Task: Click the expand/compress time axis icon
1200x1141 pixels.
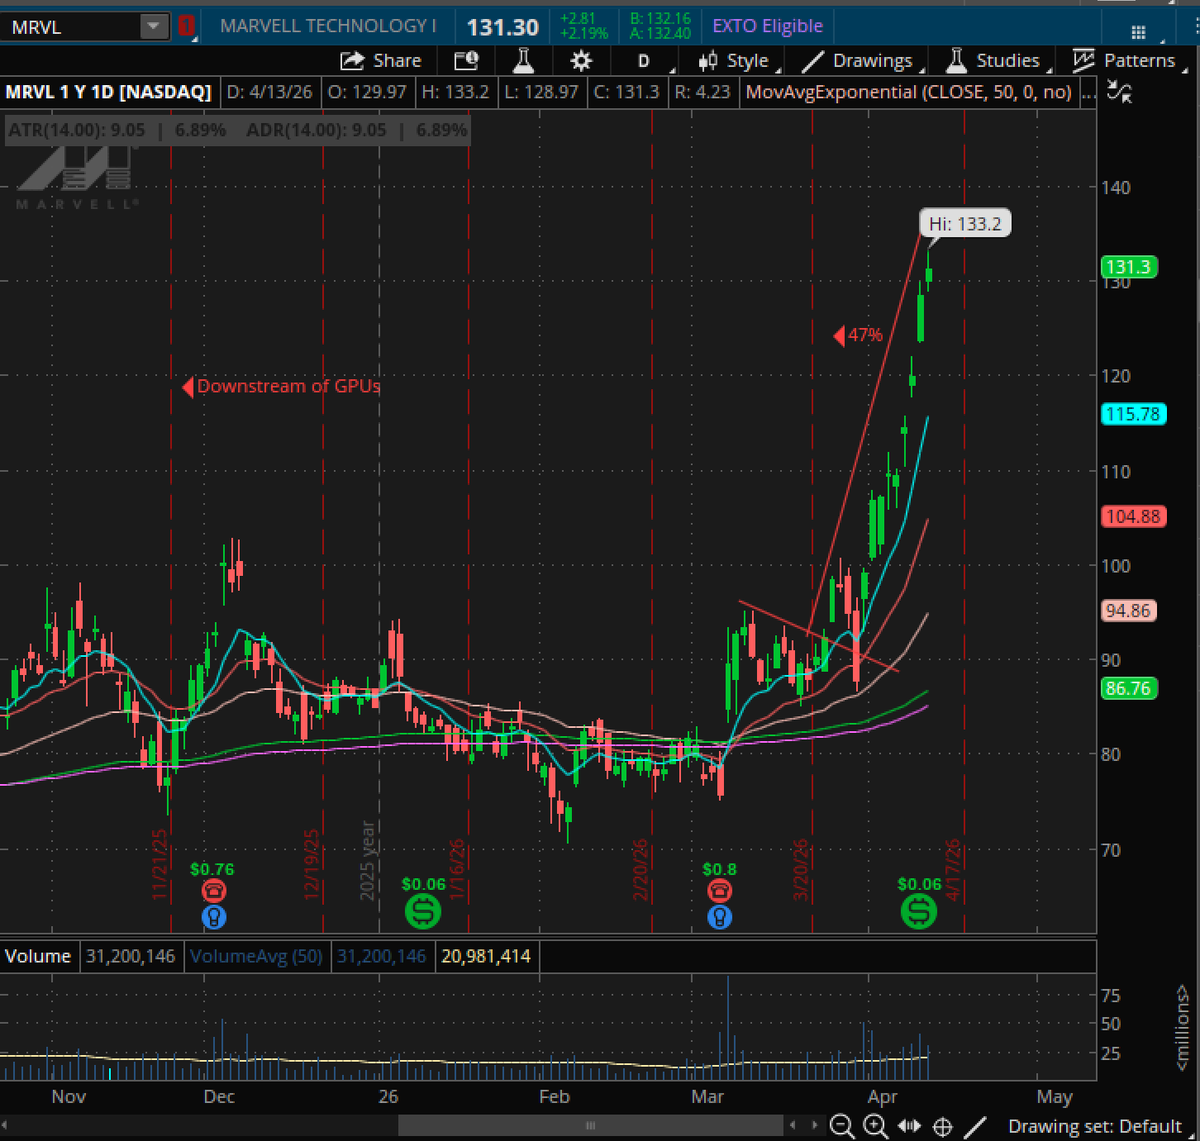Action: 909,1127
